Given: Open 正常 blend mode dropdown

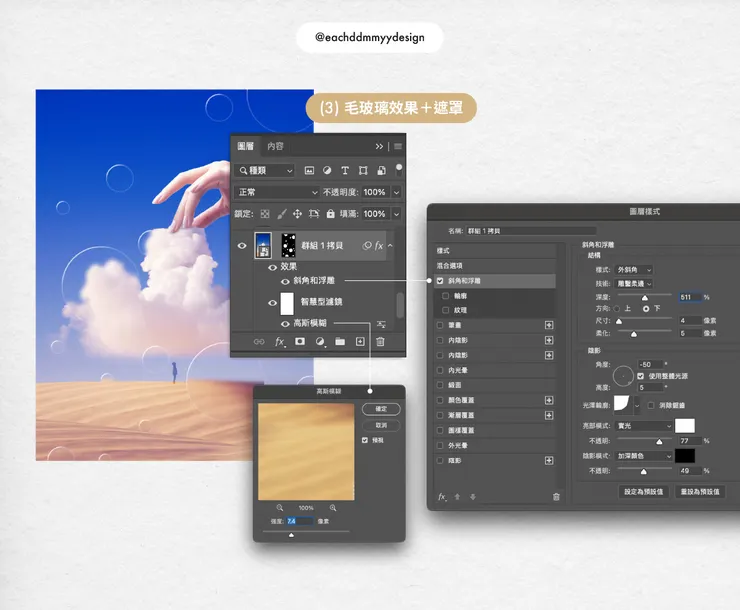Looking at the screenshot, I should pyautogui.click(x=277, y=192).
